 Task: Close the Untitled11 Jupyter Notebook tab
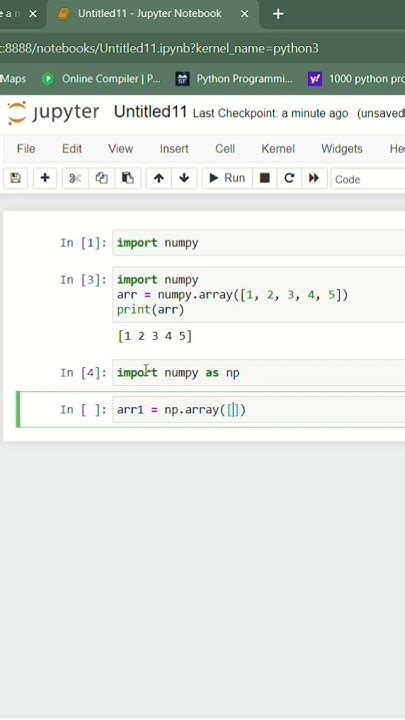pyautogui.click(x=245, y=14)
